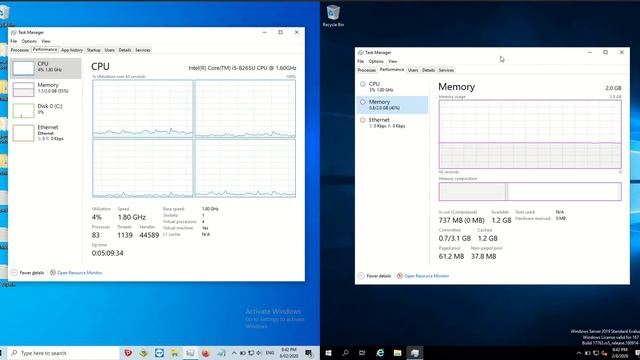Open Users tab in left Task Manager
The image size is (640, 360).
pyautogui.click(x=109, y=50)
